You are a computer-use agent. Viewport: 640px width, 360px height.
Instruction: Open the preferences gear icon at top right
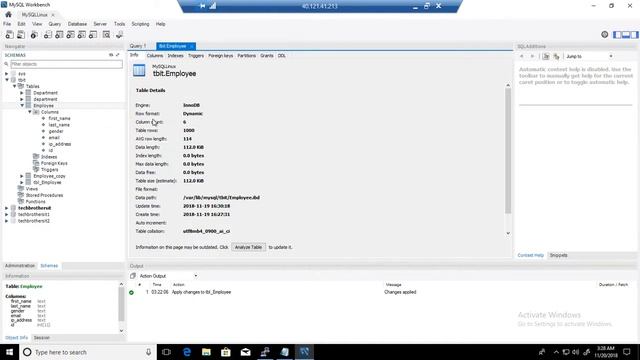[x=604, y=35]
